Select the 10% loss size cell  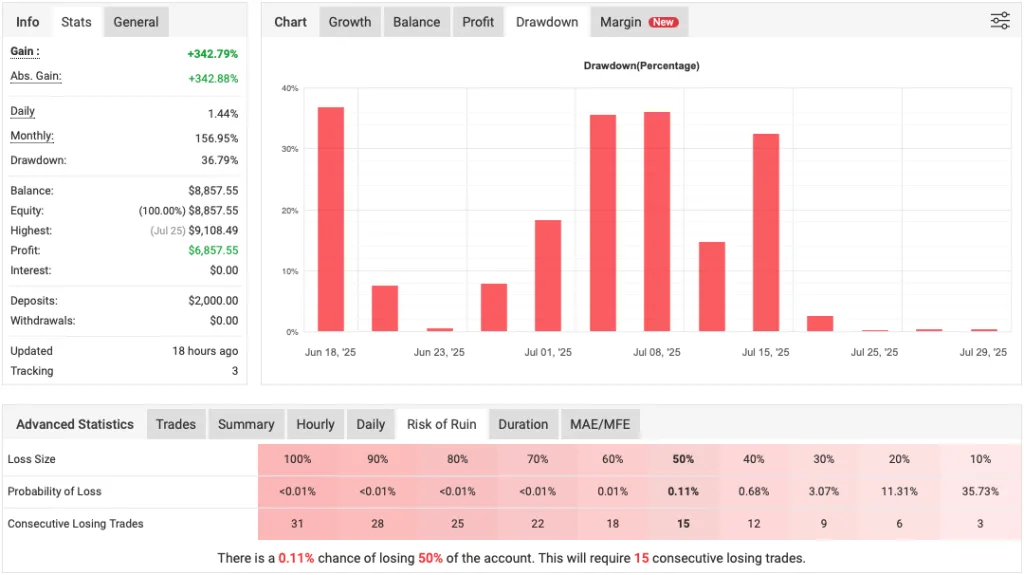coord(980,459)
